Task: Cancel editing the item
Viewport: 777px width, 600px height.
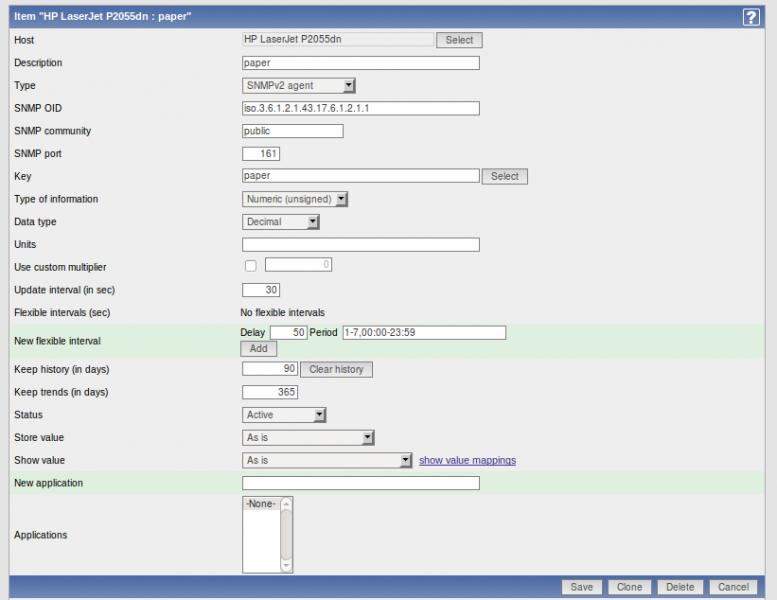Action: (x=733, y=587)
